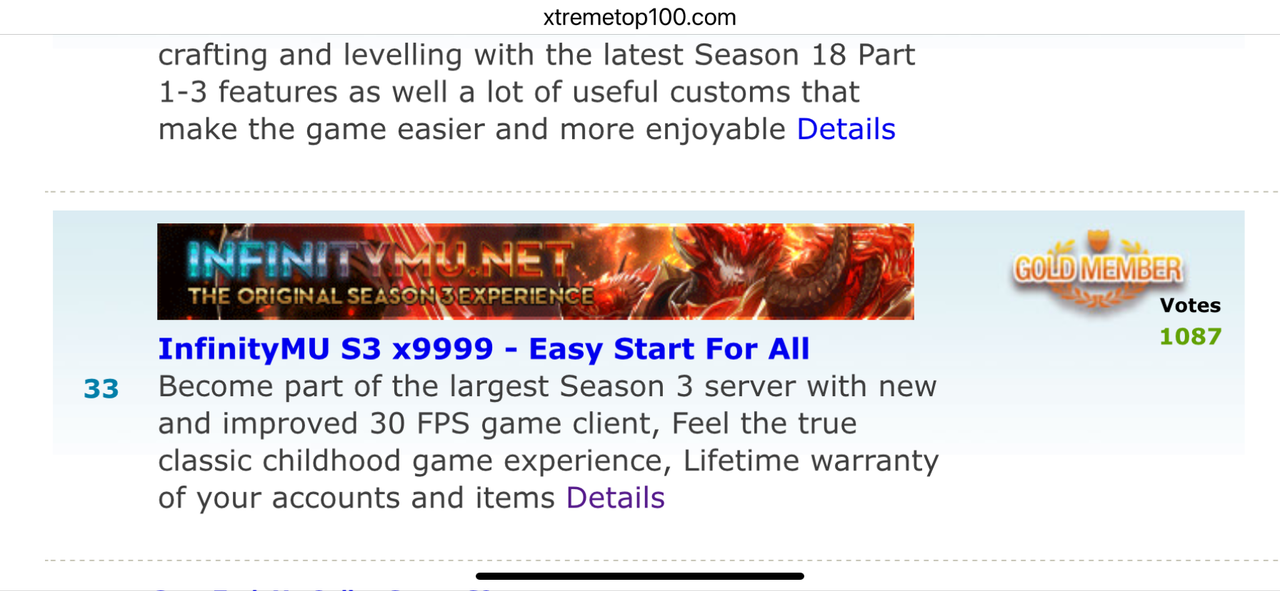Click the 'Become part of the largest' description text
Viewport: 1280px width, 591px height.
340,387
